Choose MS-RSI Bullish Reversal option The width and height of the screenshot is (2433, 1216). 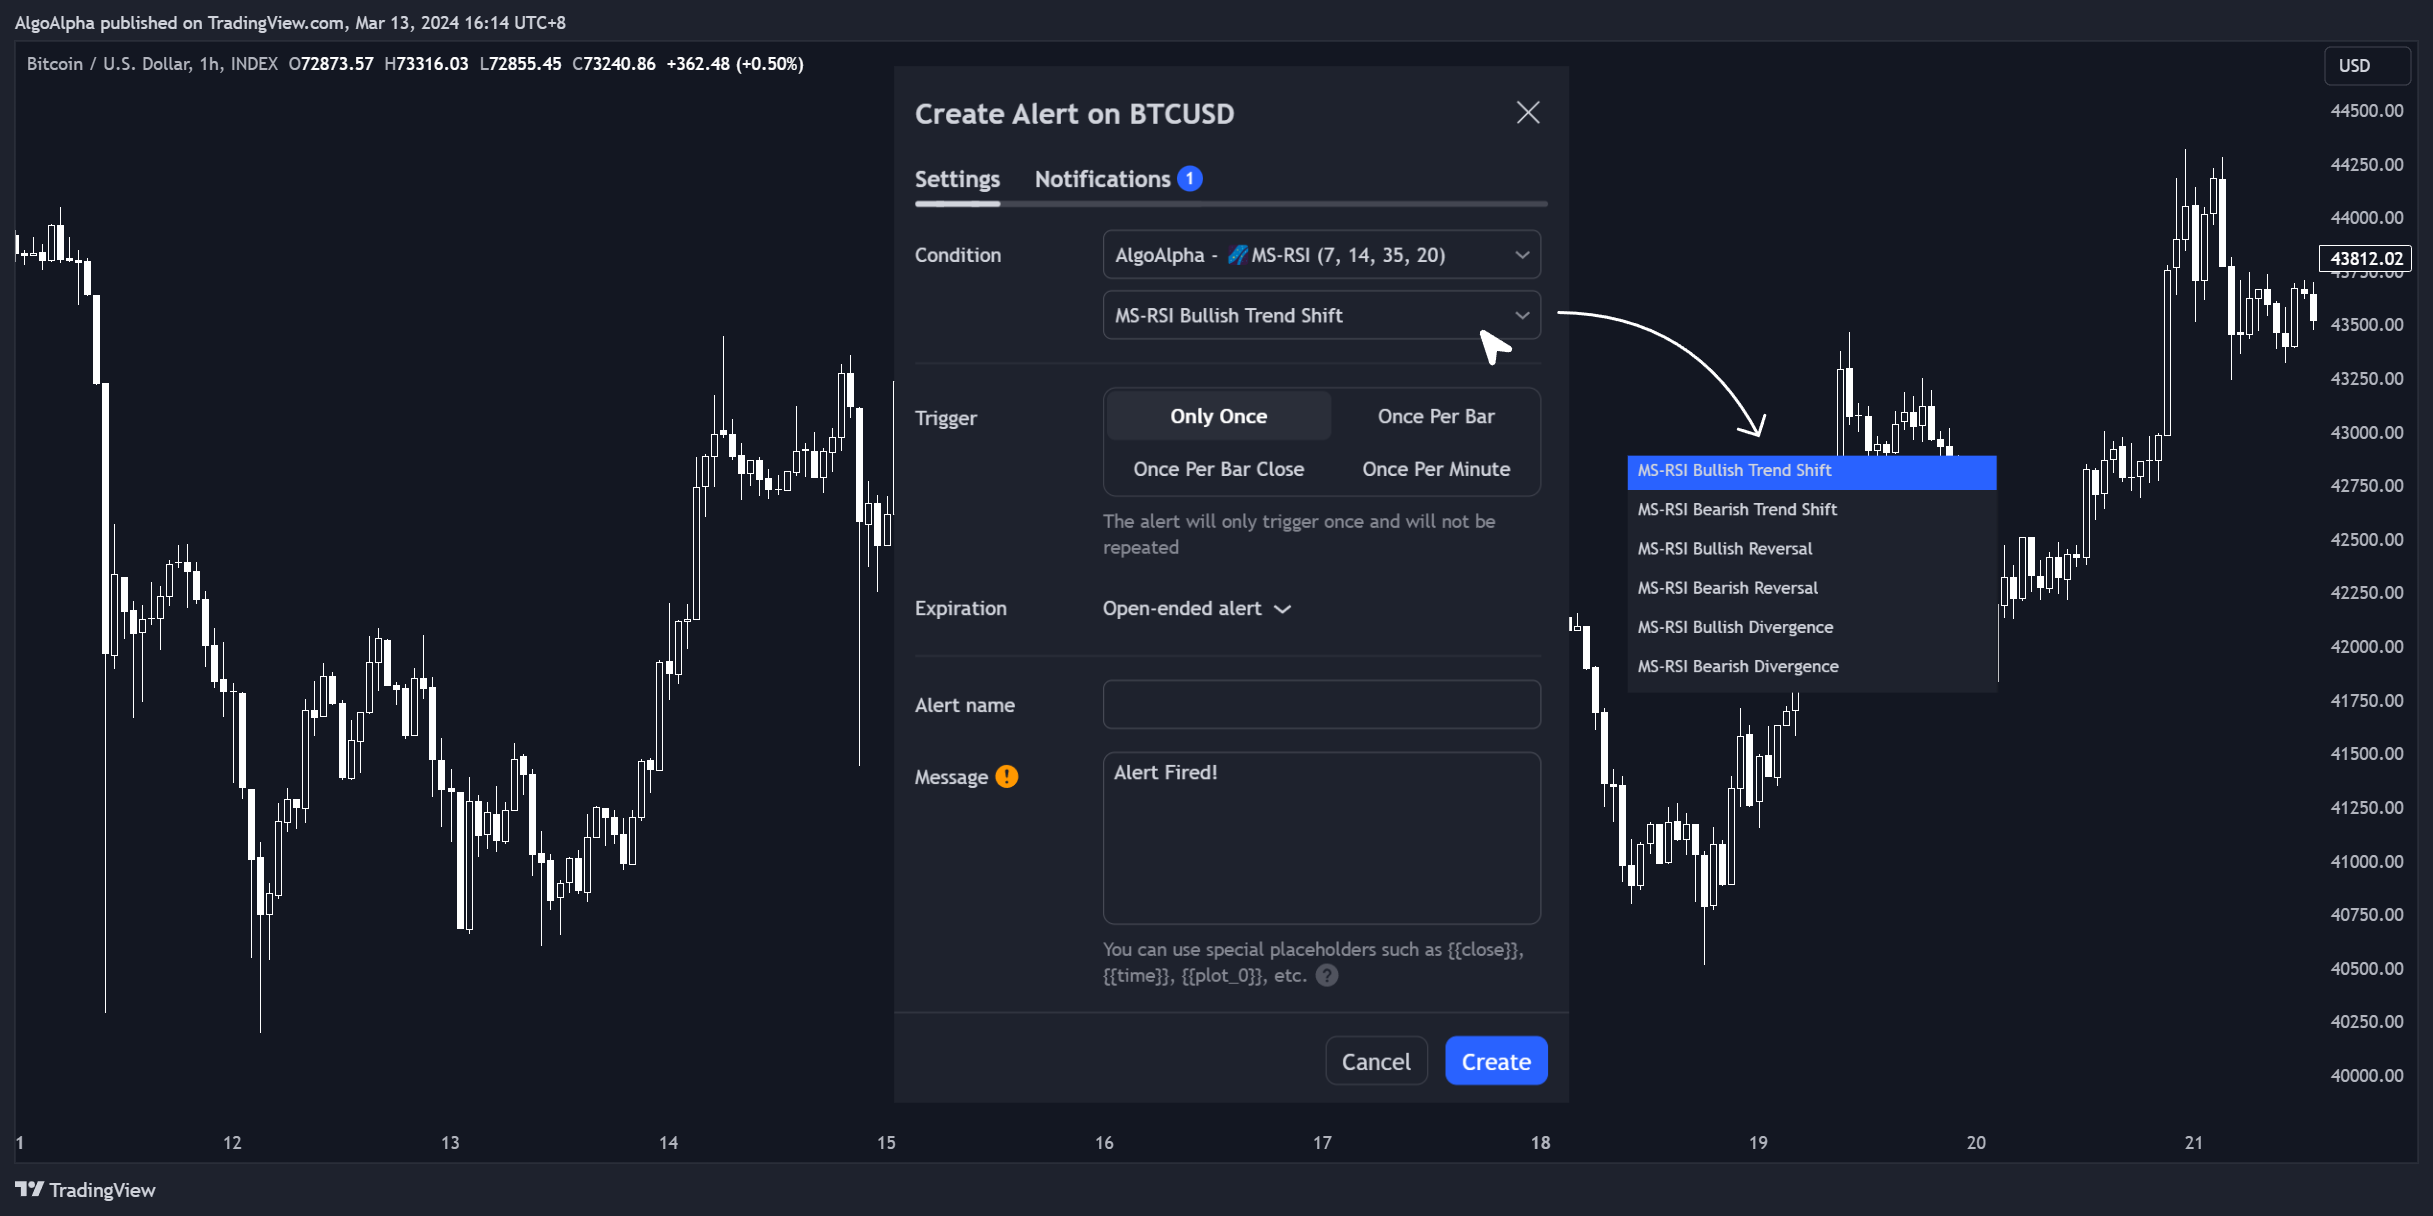1811,549
